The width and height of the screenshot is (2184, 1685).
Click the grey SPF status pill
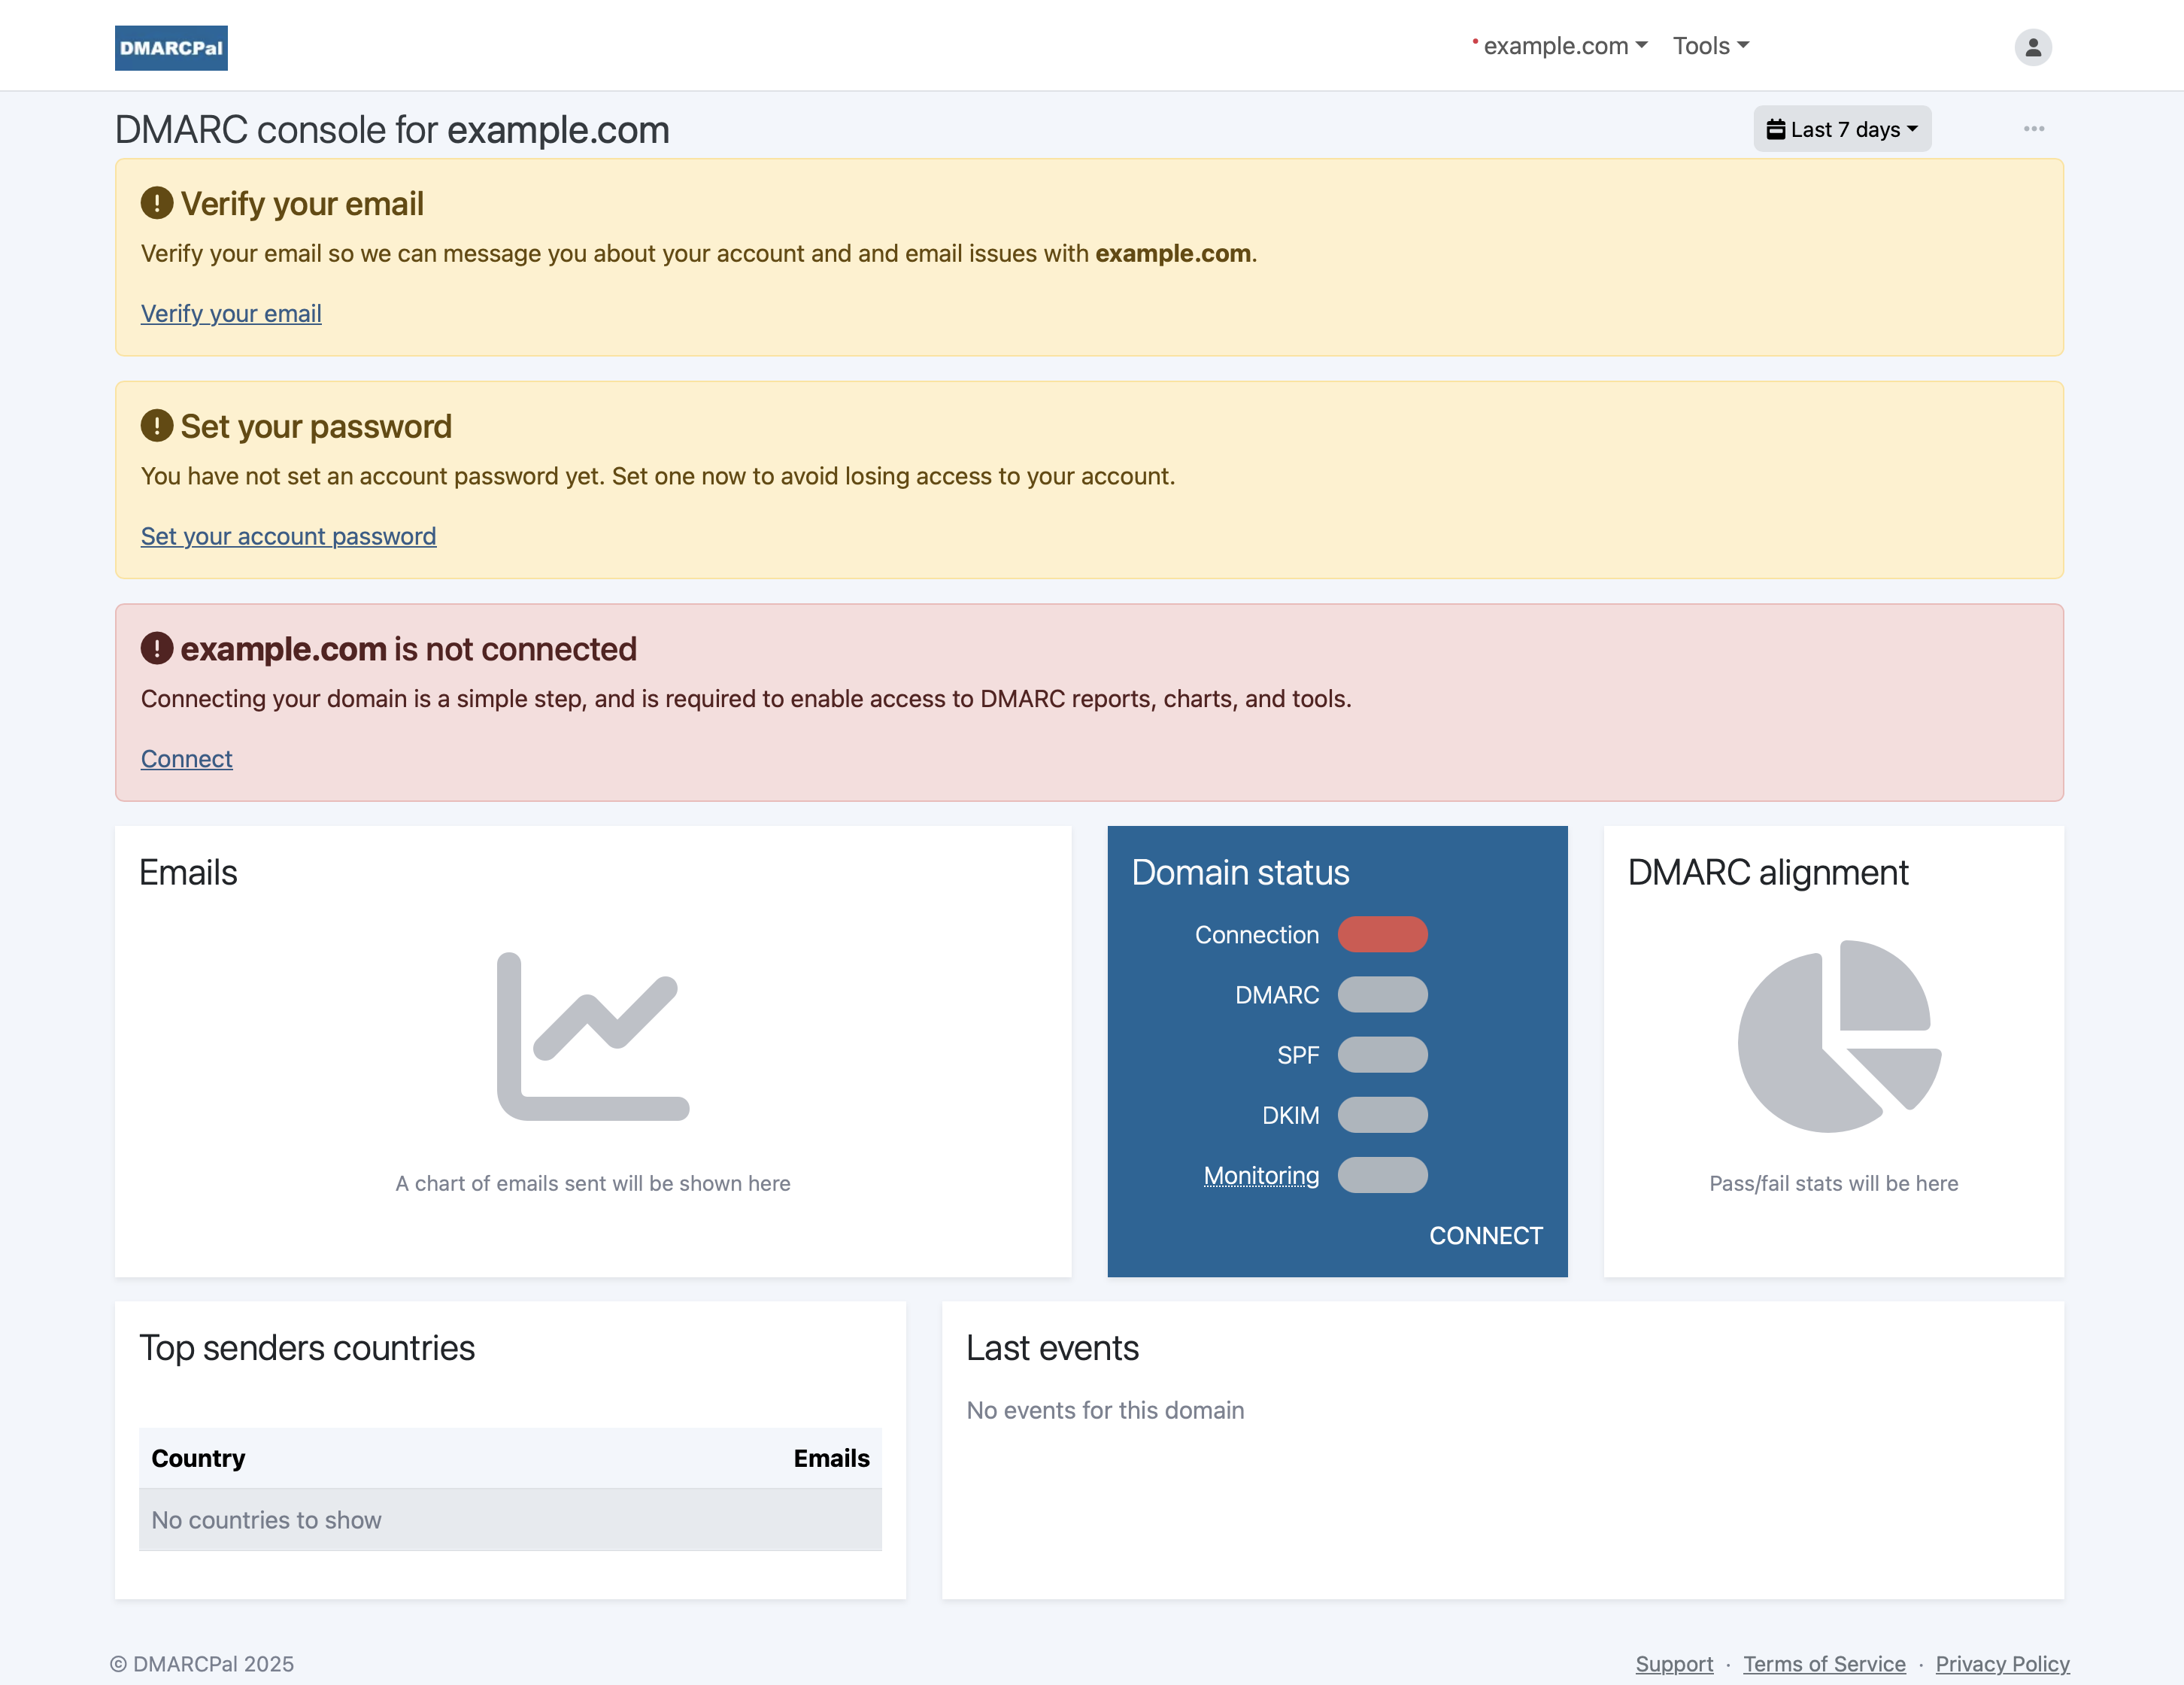point(1382,1054)
